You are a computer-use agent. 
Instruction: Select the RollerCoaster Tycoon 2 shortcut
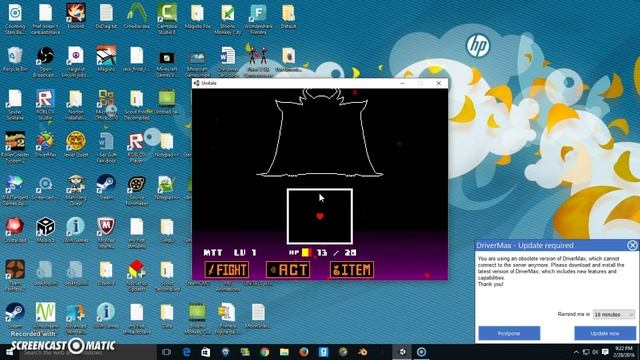pyautogui.click(x=15, y=147)
